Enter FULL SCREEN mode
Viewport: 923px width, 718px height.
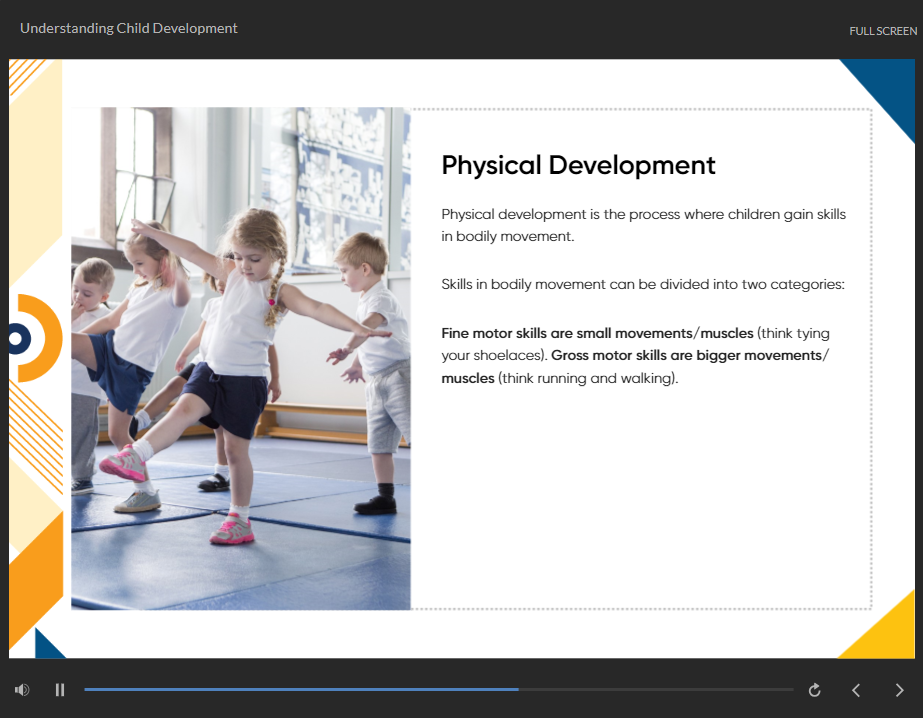click(882, 31)
